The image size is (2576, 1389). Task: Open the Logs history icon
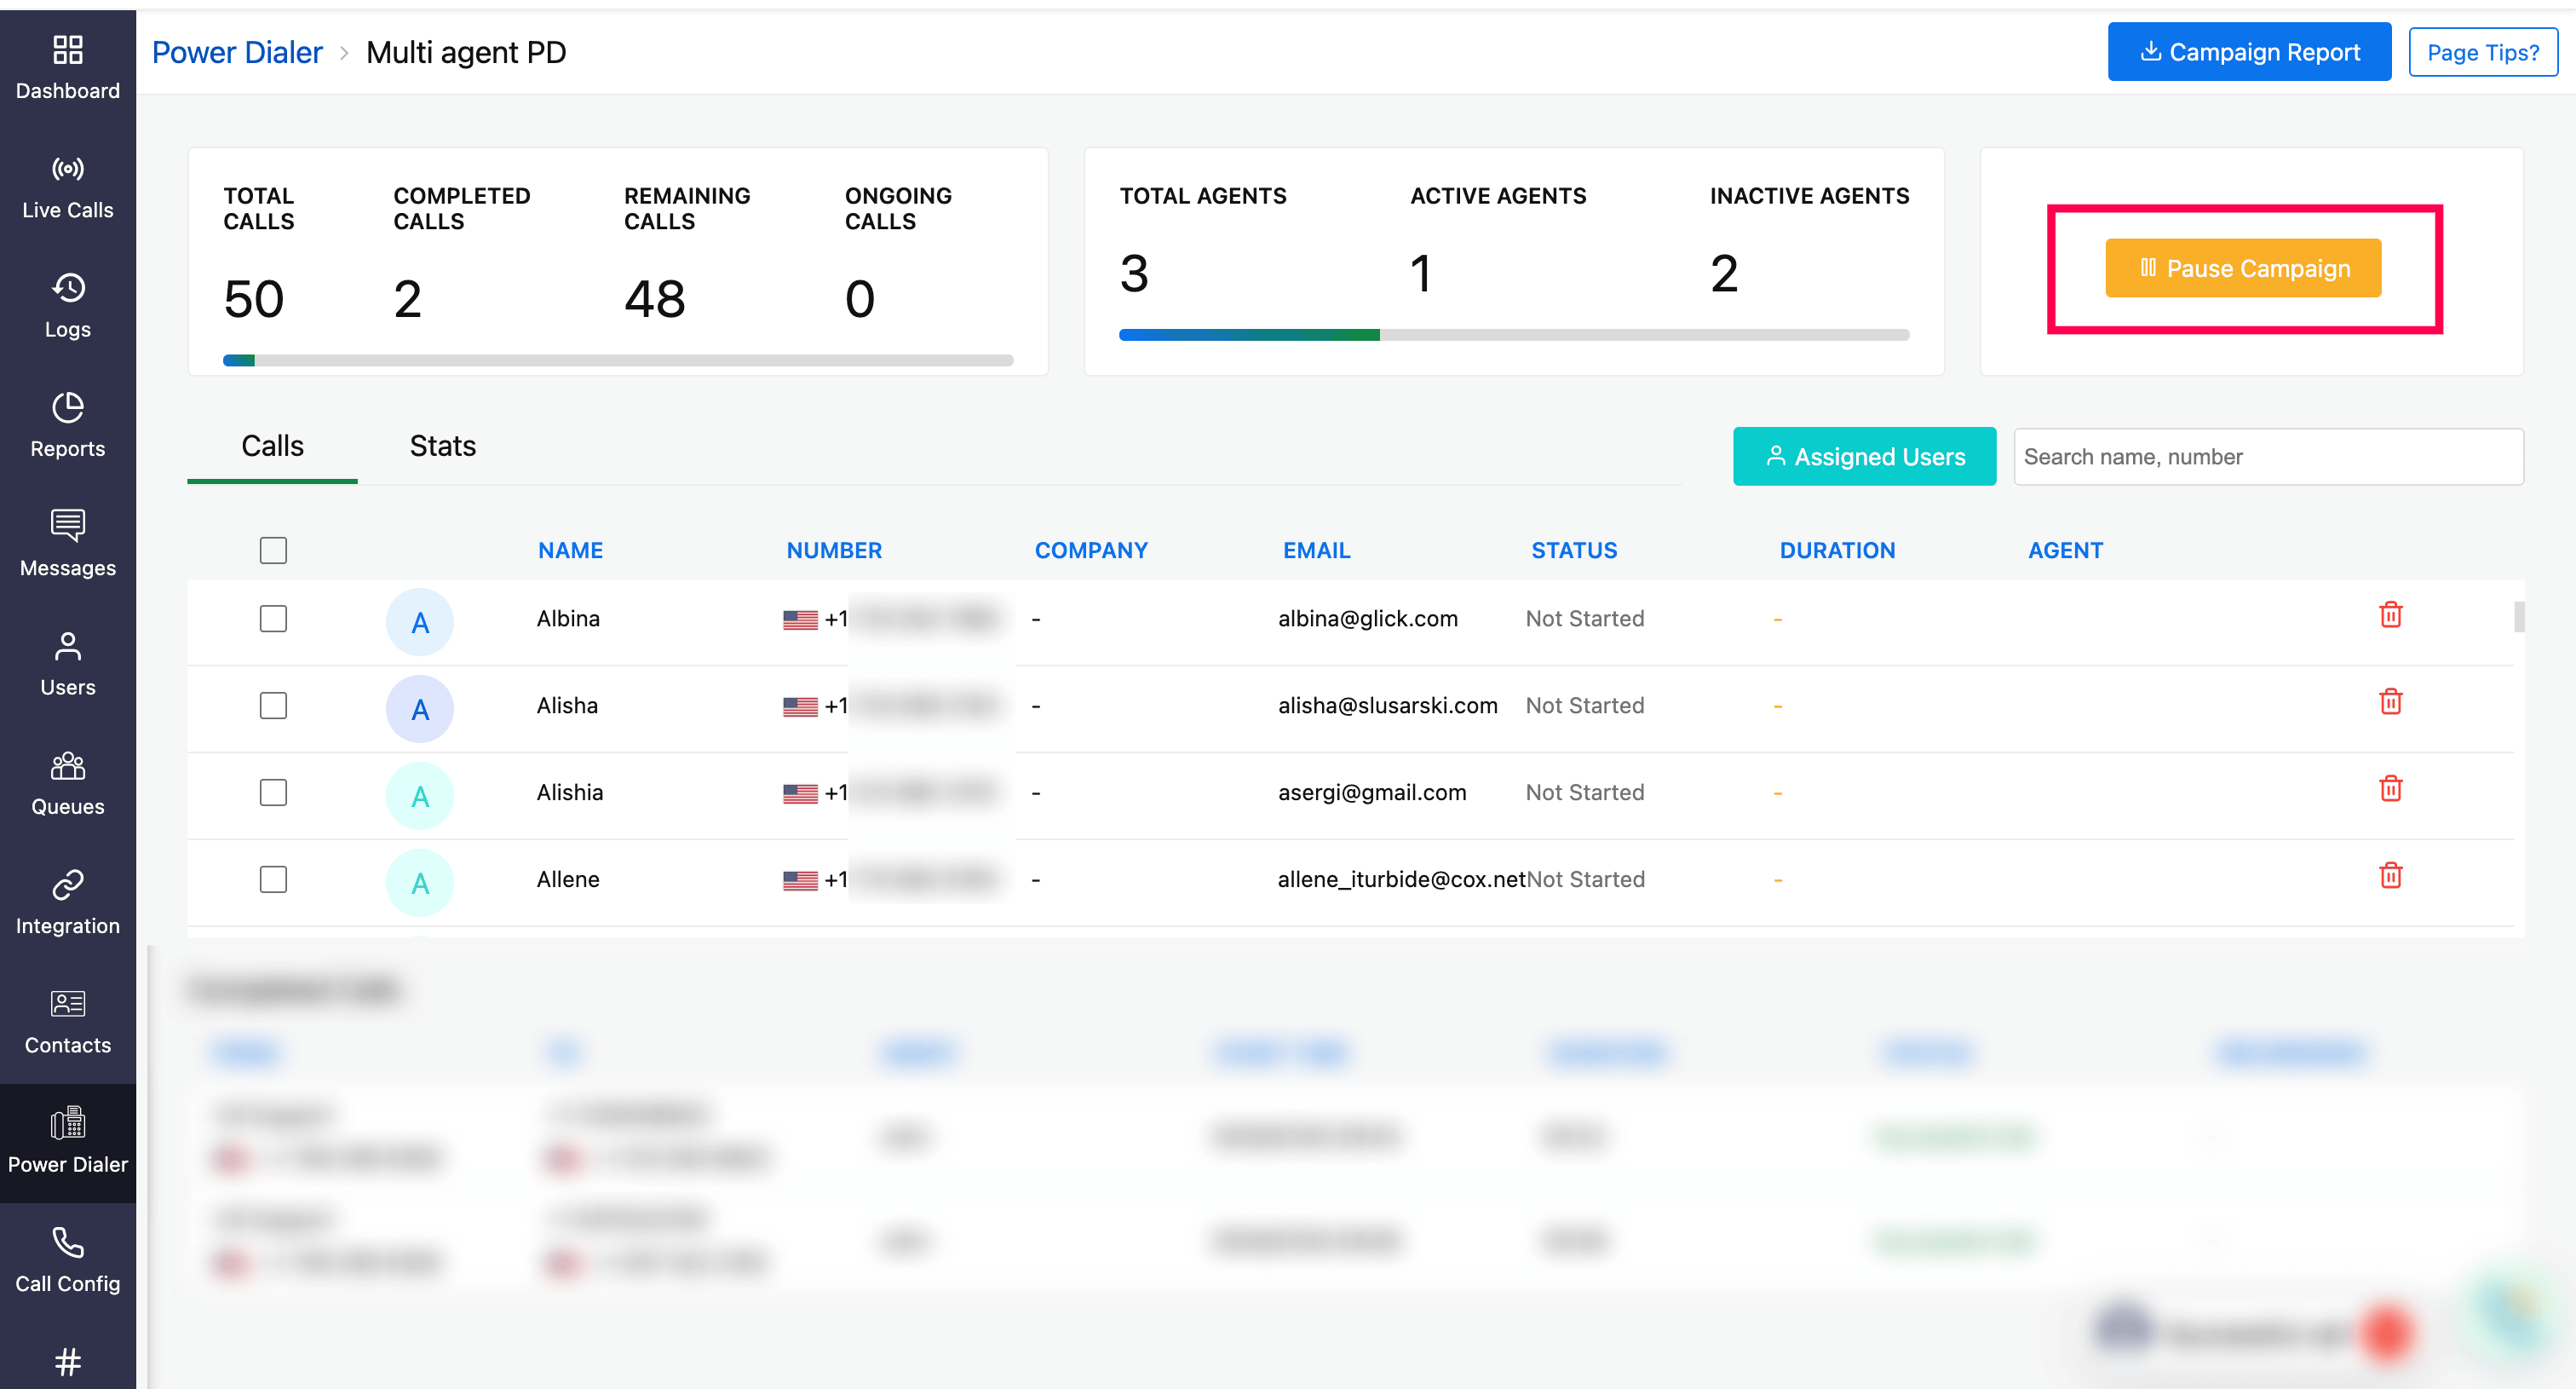[67, 288]
